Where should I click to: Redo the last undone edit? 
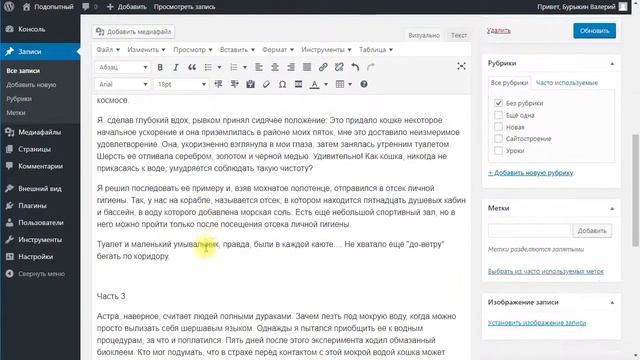point(371,67)
